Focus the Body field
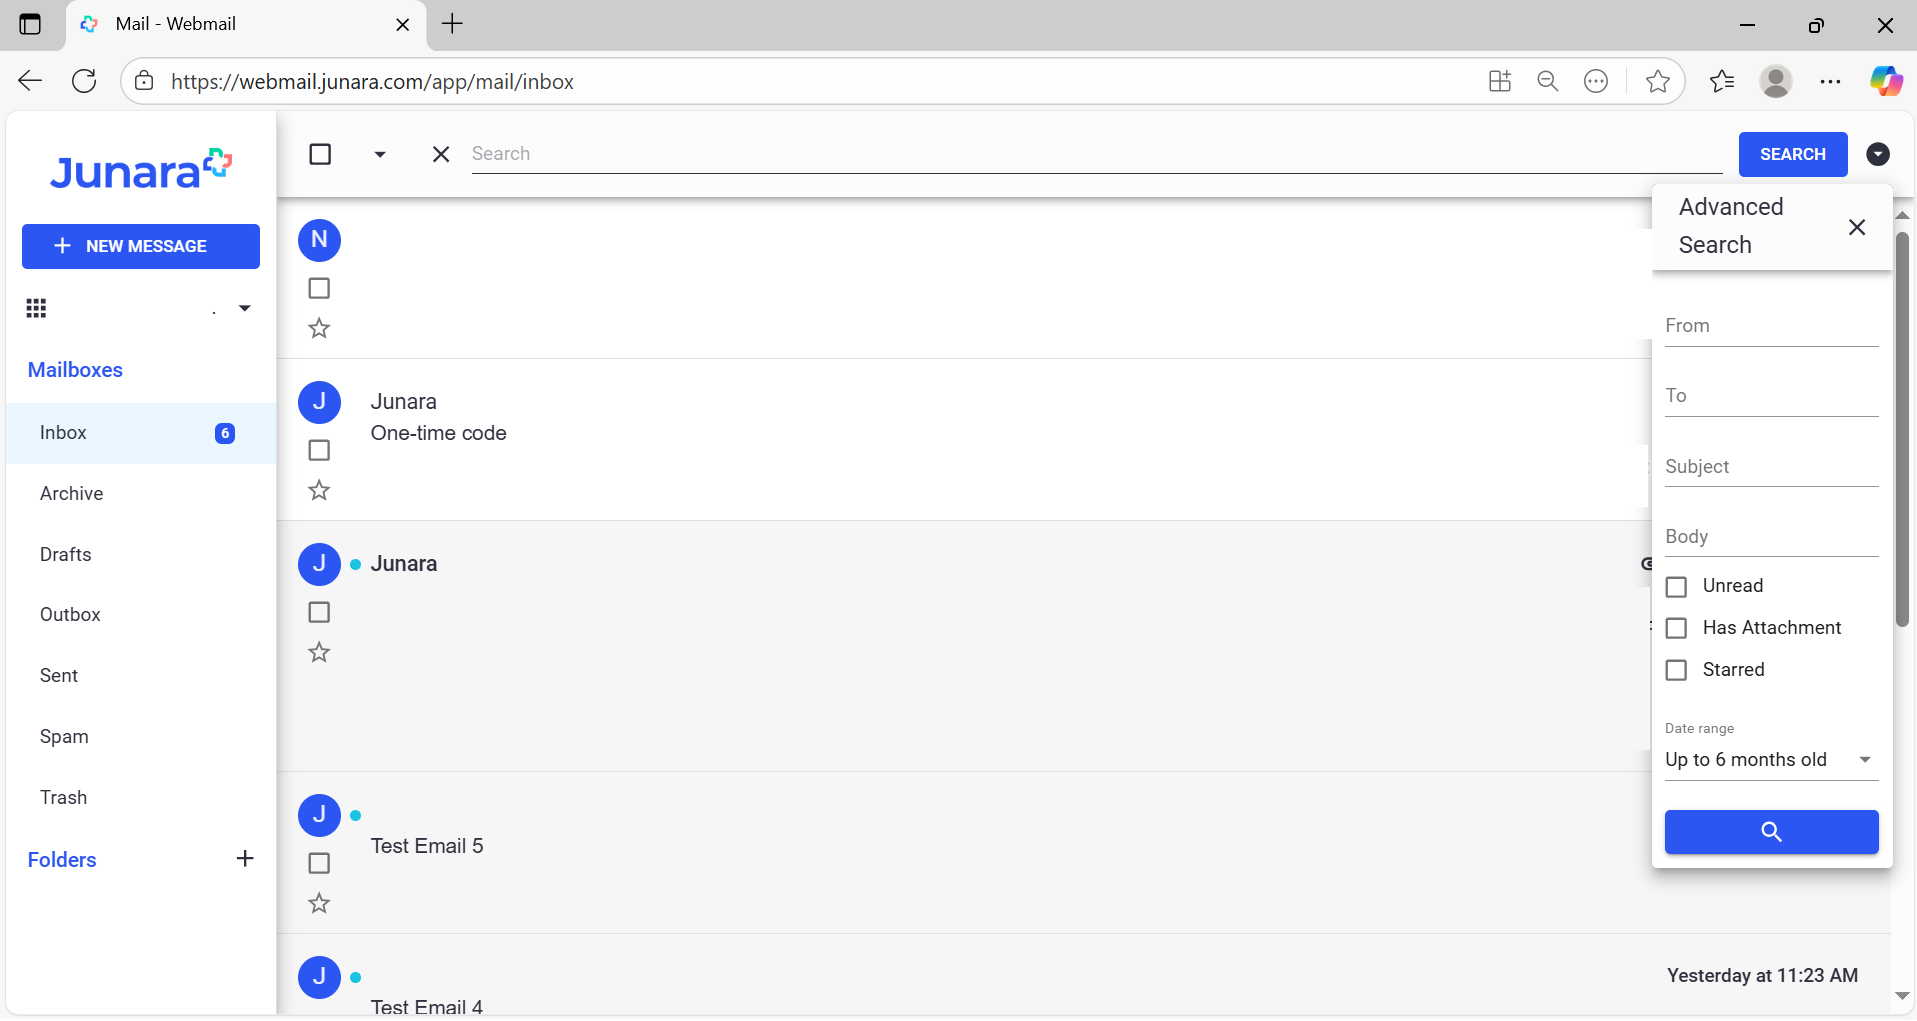Image resolution: width=1917 pixels, height=1021 pixels. point(1771,537)
